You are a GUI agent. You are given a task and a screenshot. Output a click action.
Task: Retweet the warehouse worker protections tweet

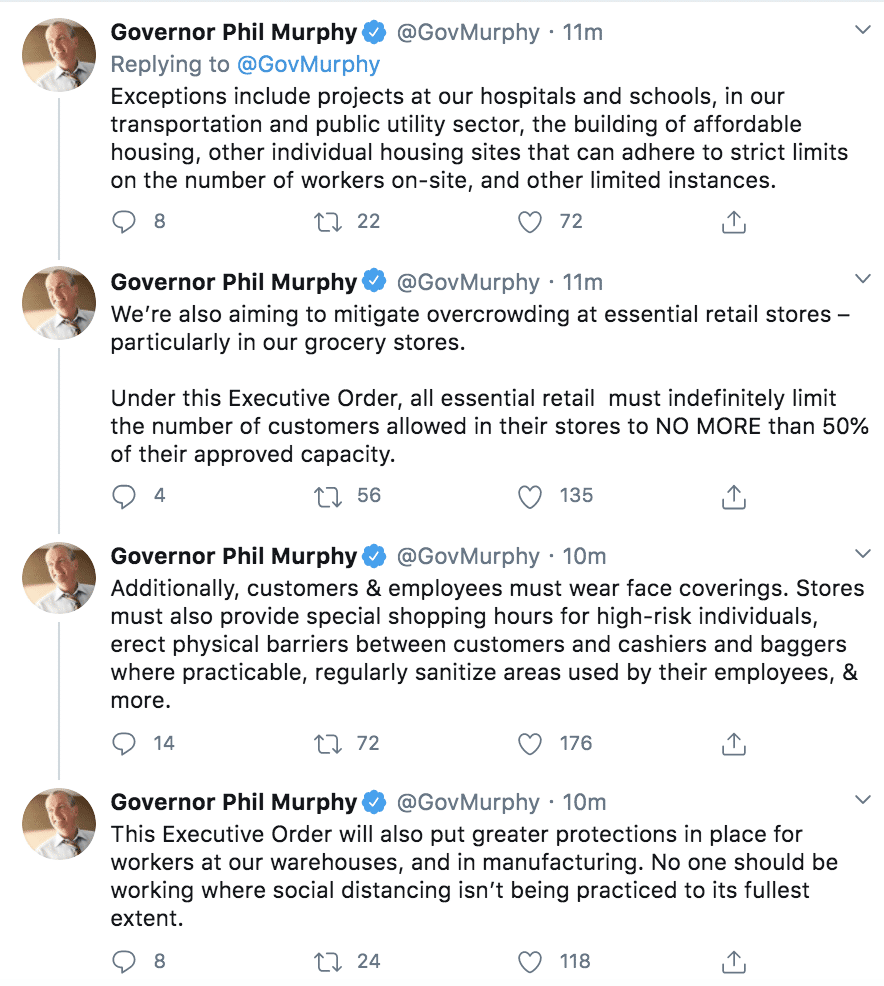(328, 962)
